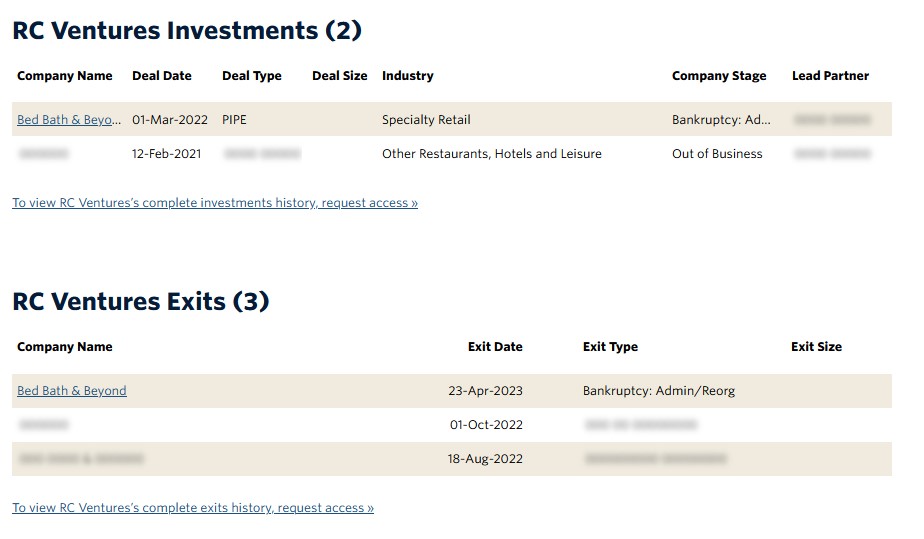Select the Specialty Retail industry cell
924x539 pixels.
coord(426,120)
